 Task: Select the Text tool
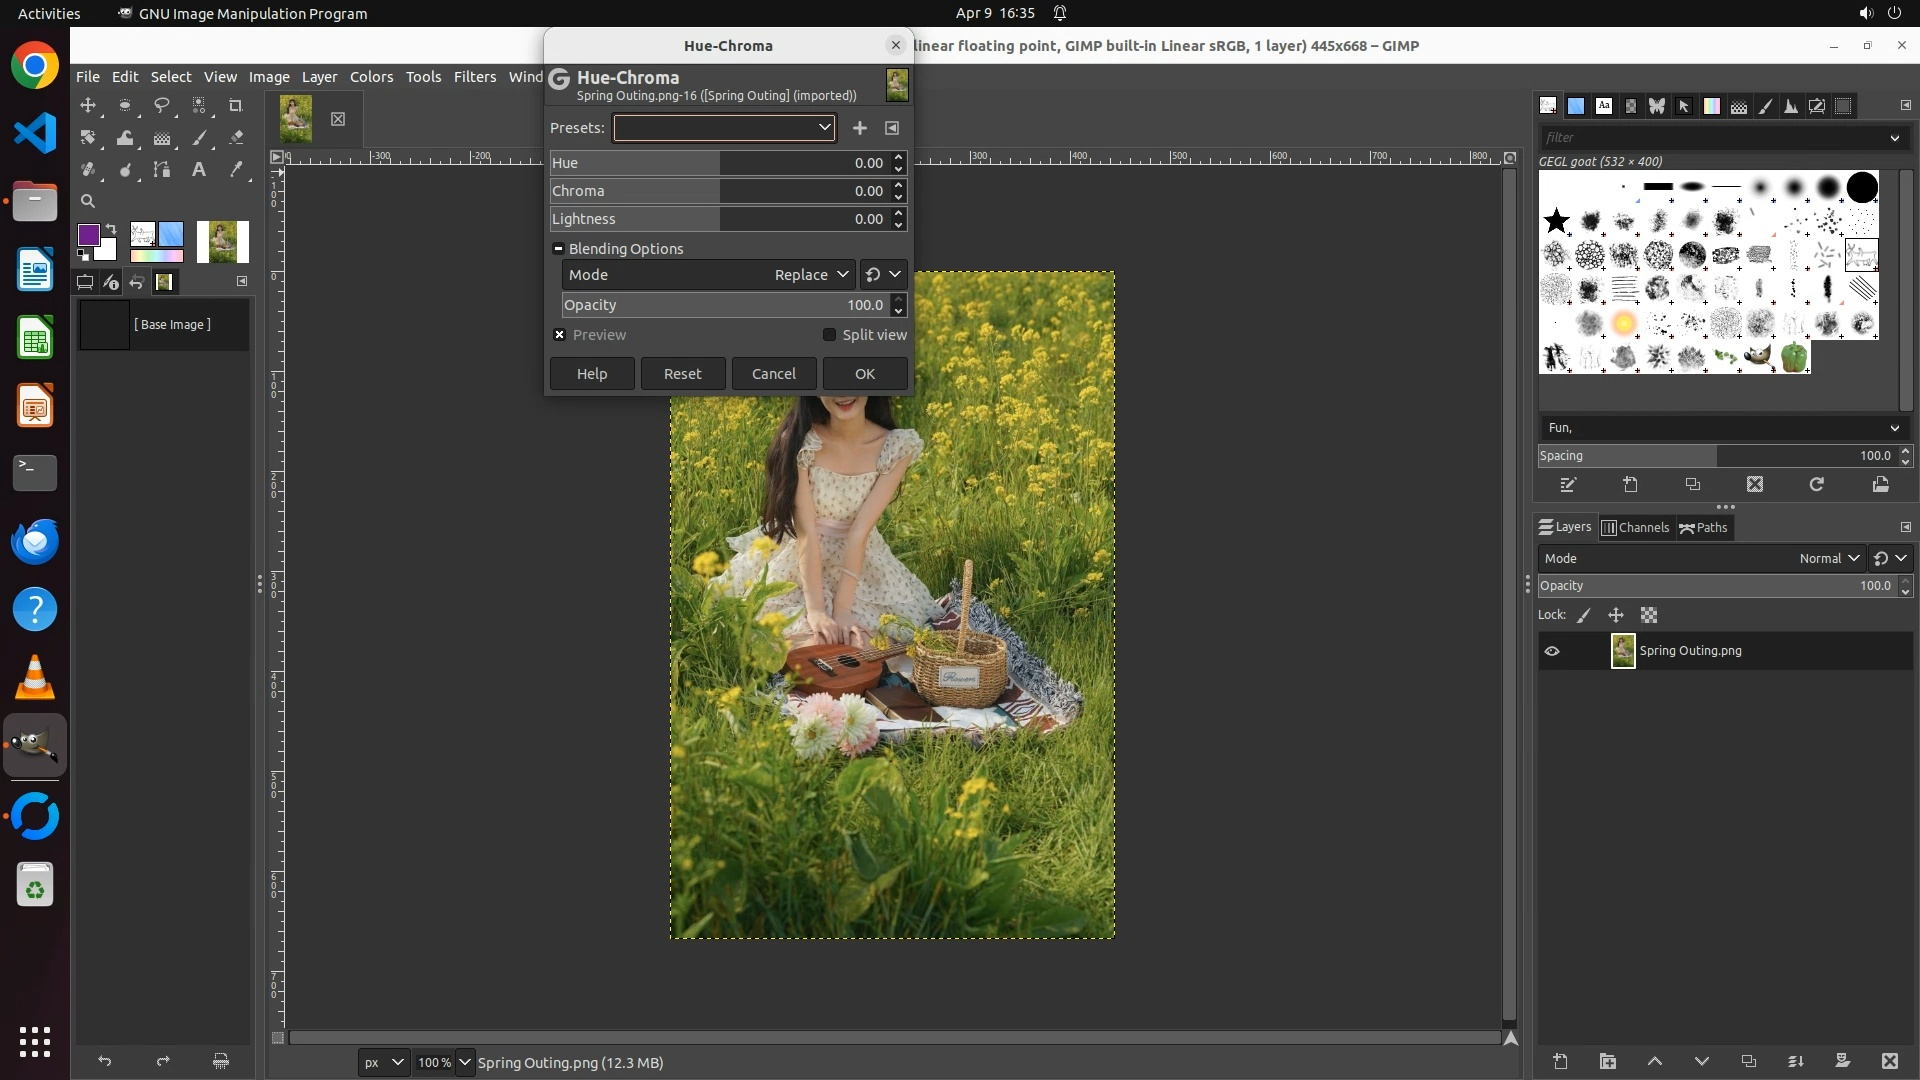[199, 170]
